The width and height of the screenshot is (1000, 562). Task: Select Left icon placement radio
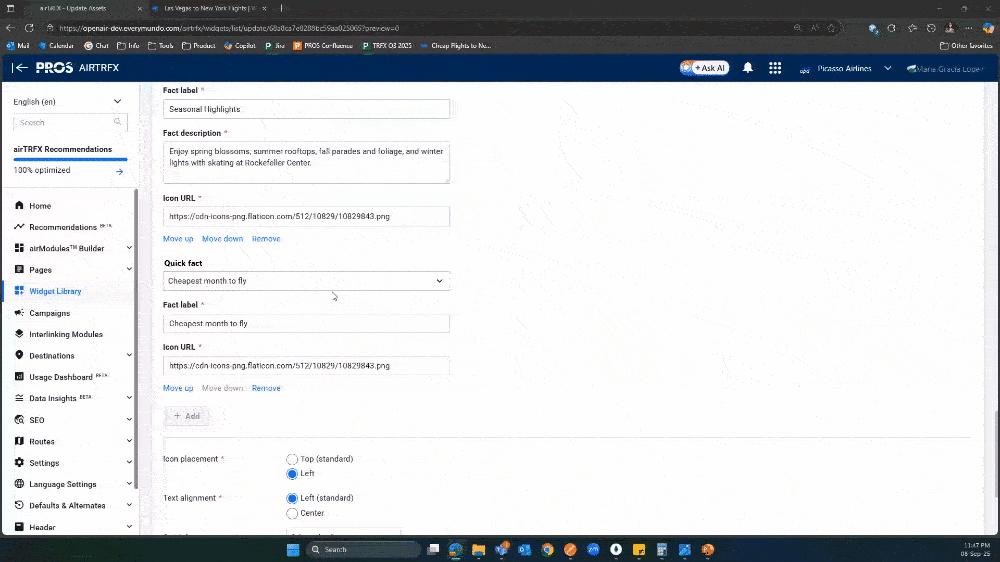[x=292, y=474]
